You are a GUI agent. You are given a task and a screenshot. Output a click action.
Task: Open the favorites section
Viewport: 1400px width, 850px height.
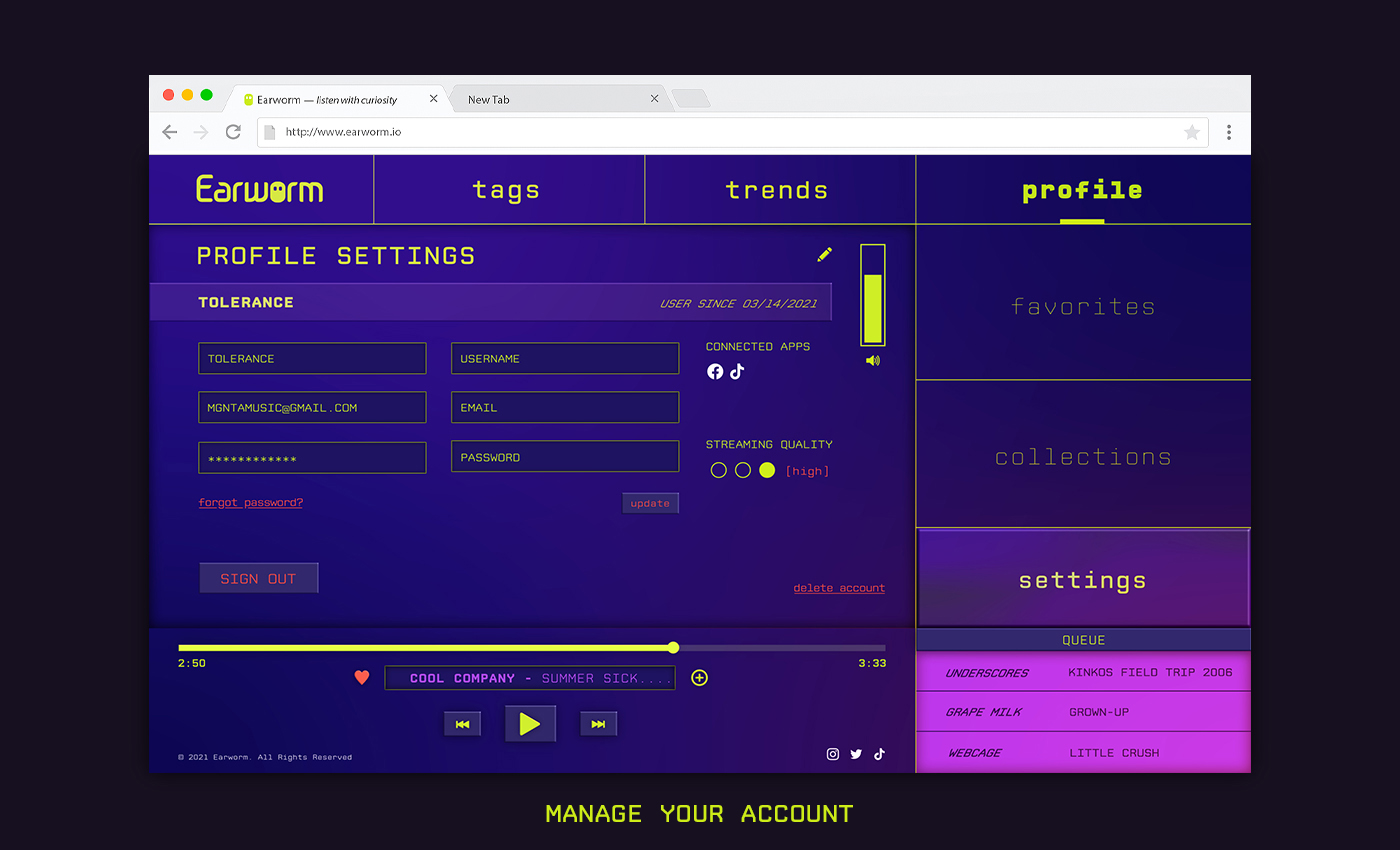1083,303
